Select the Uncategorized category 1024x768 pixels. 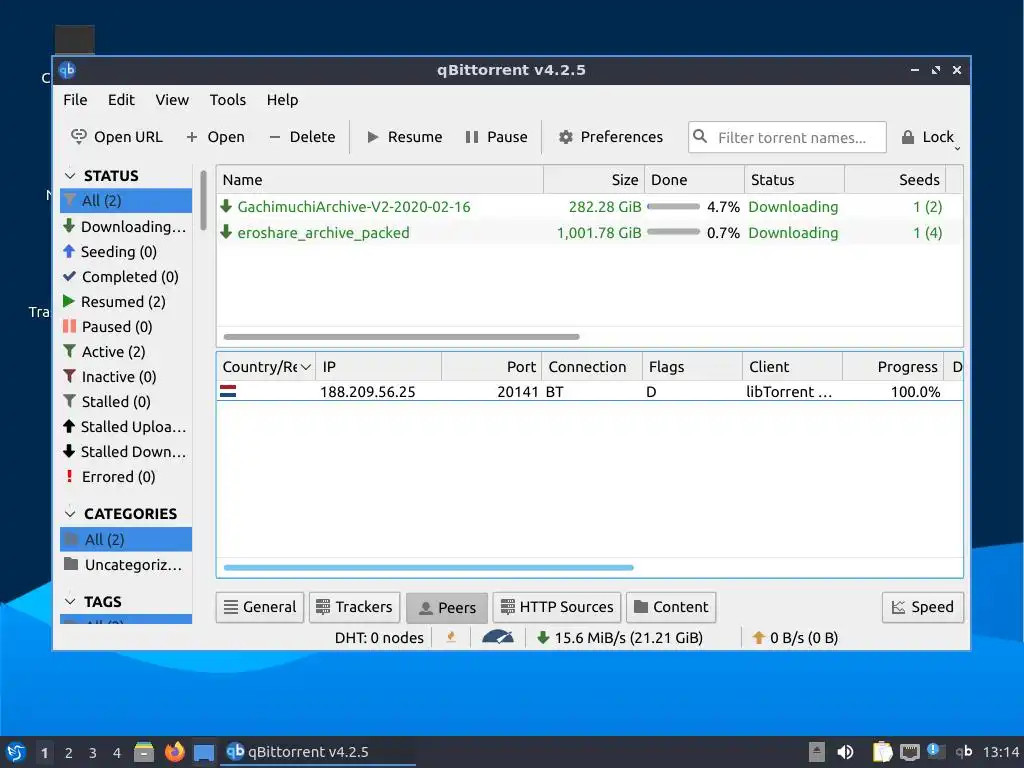point(126,564)
